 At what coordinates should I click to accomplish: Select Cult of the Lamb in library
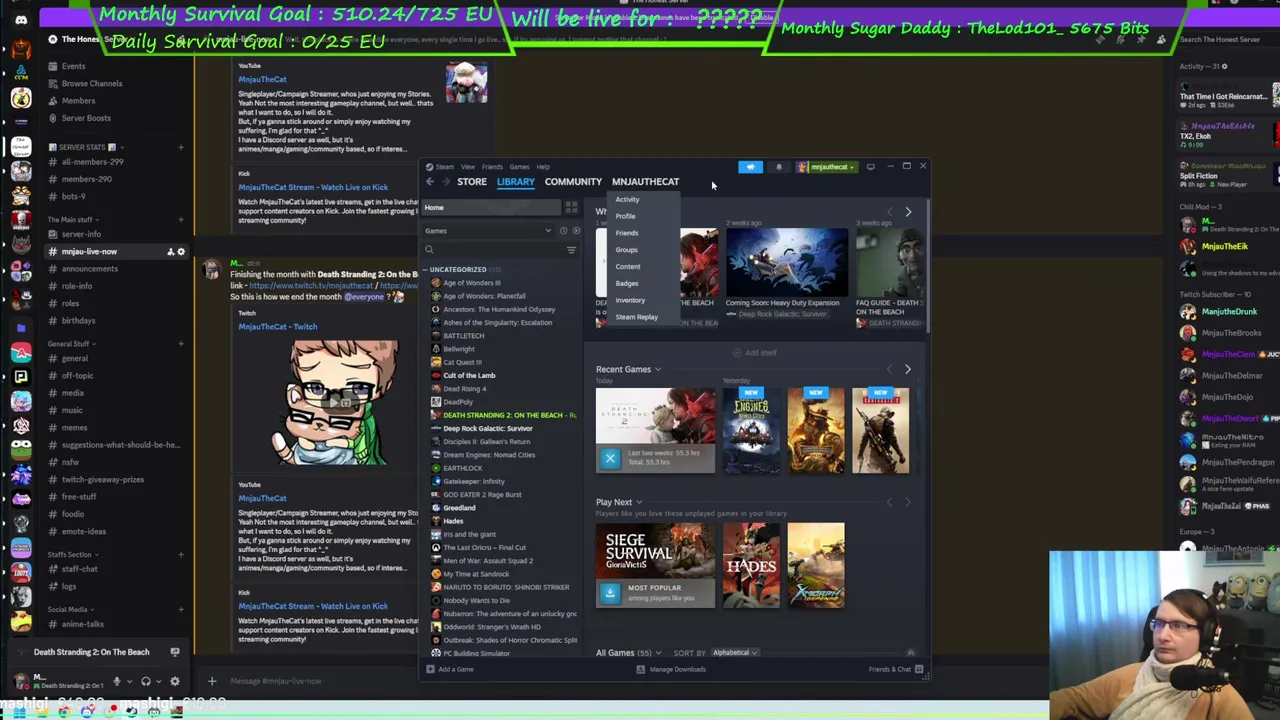coord(468,376)
